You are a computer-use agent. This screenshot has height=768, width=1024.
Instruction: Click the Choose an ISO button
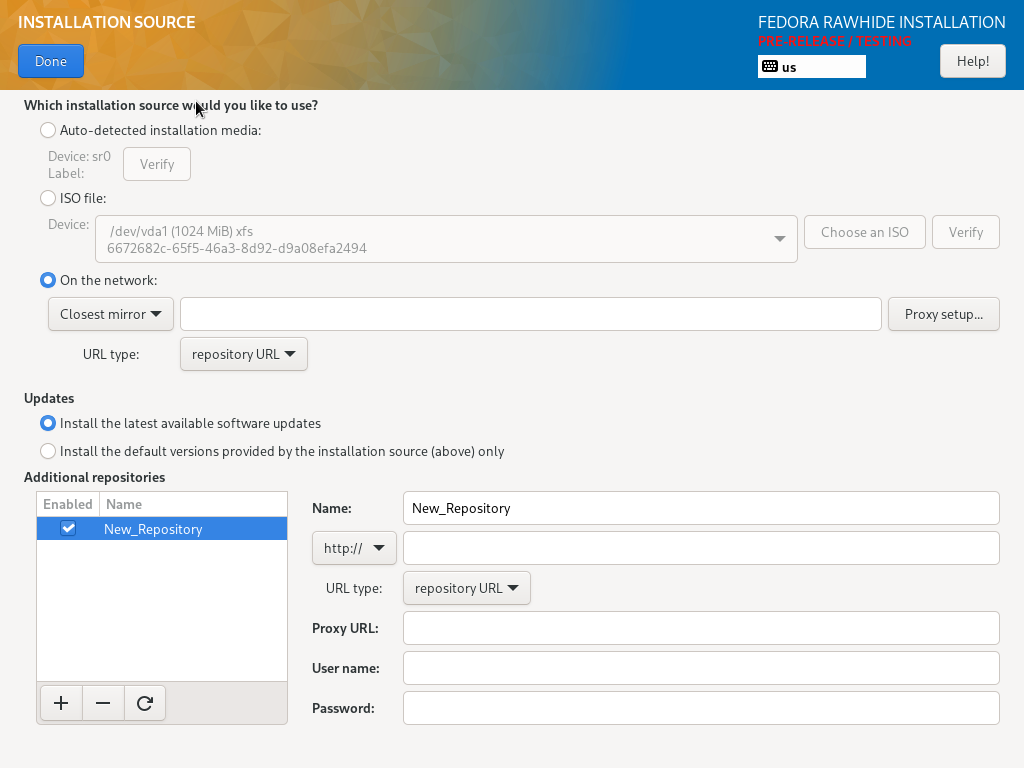(865, 232)
